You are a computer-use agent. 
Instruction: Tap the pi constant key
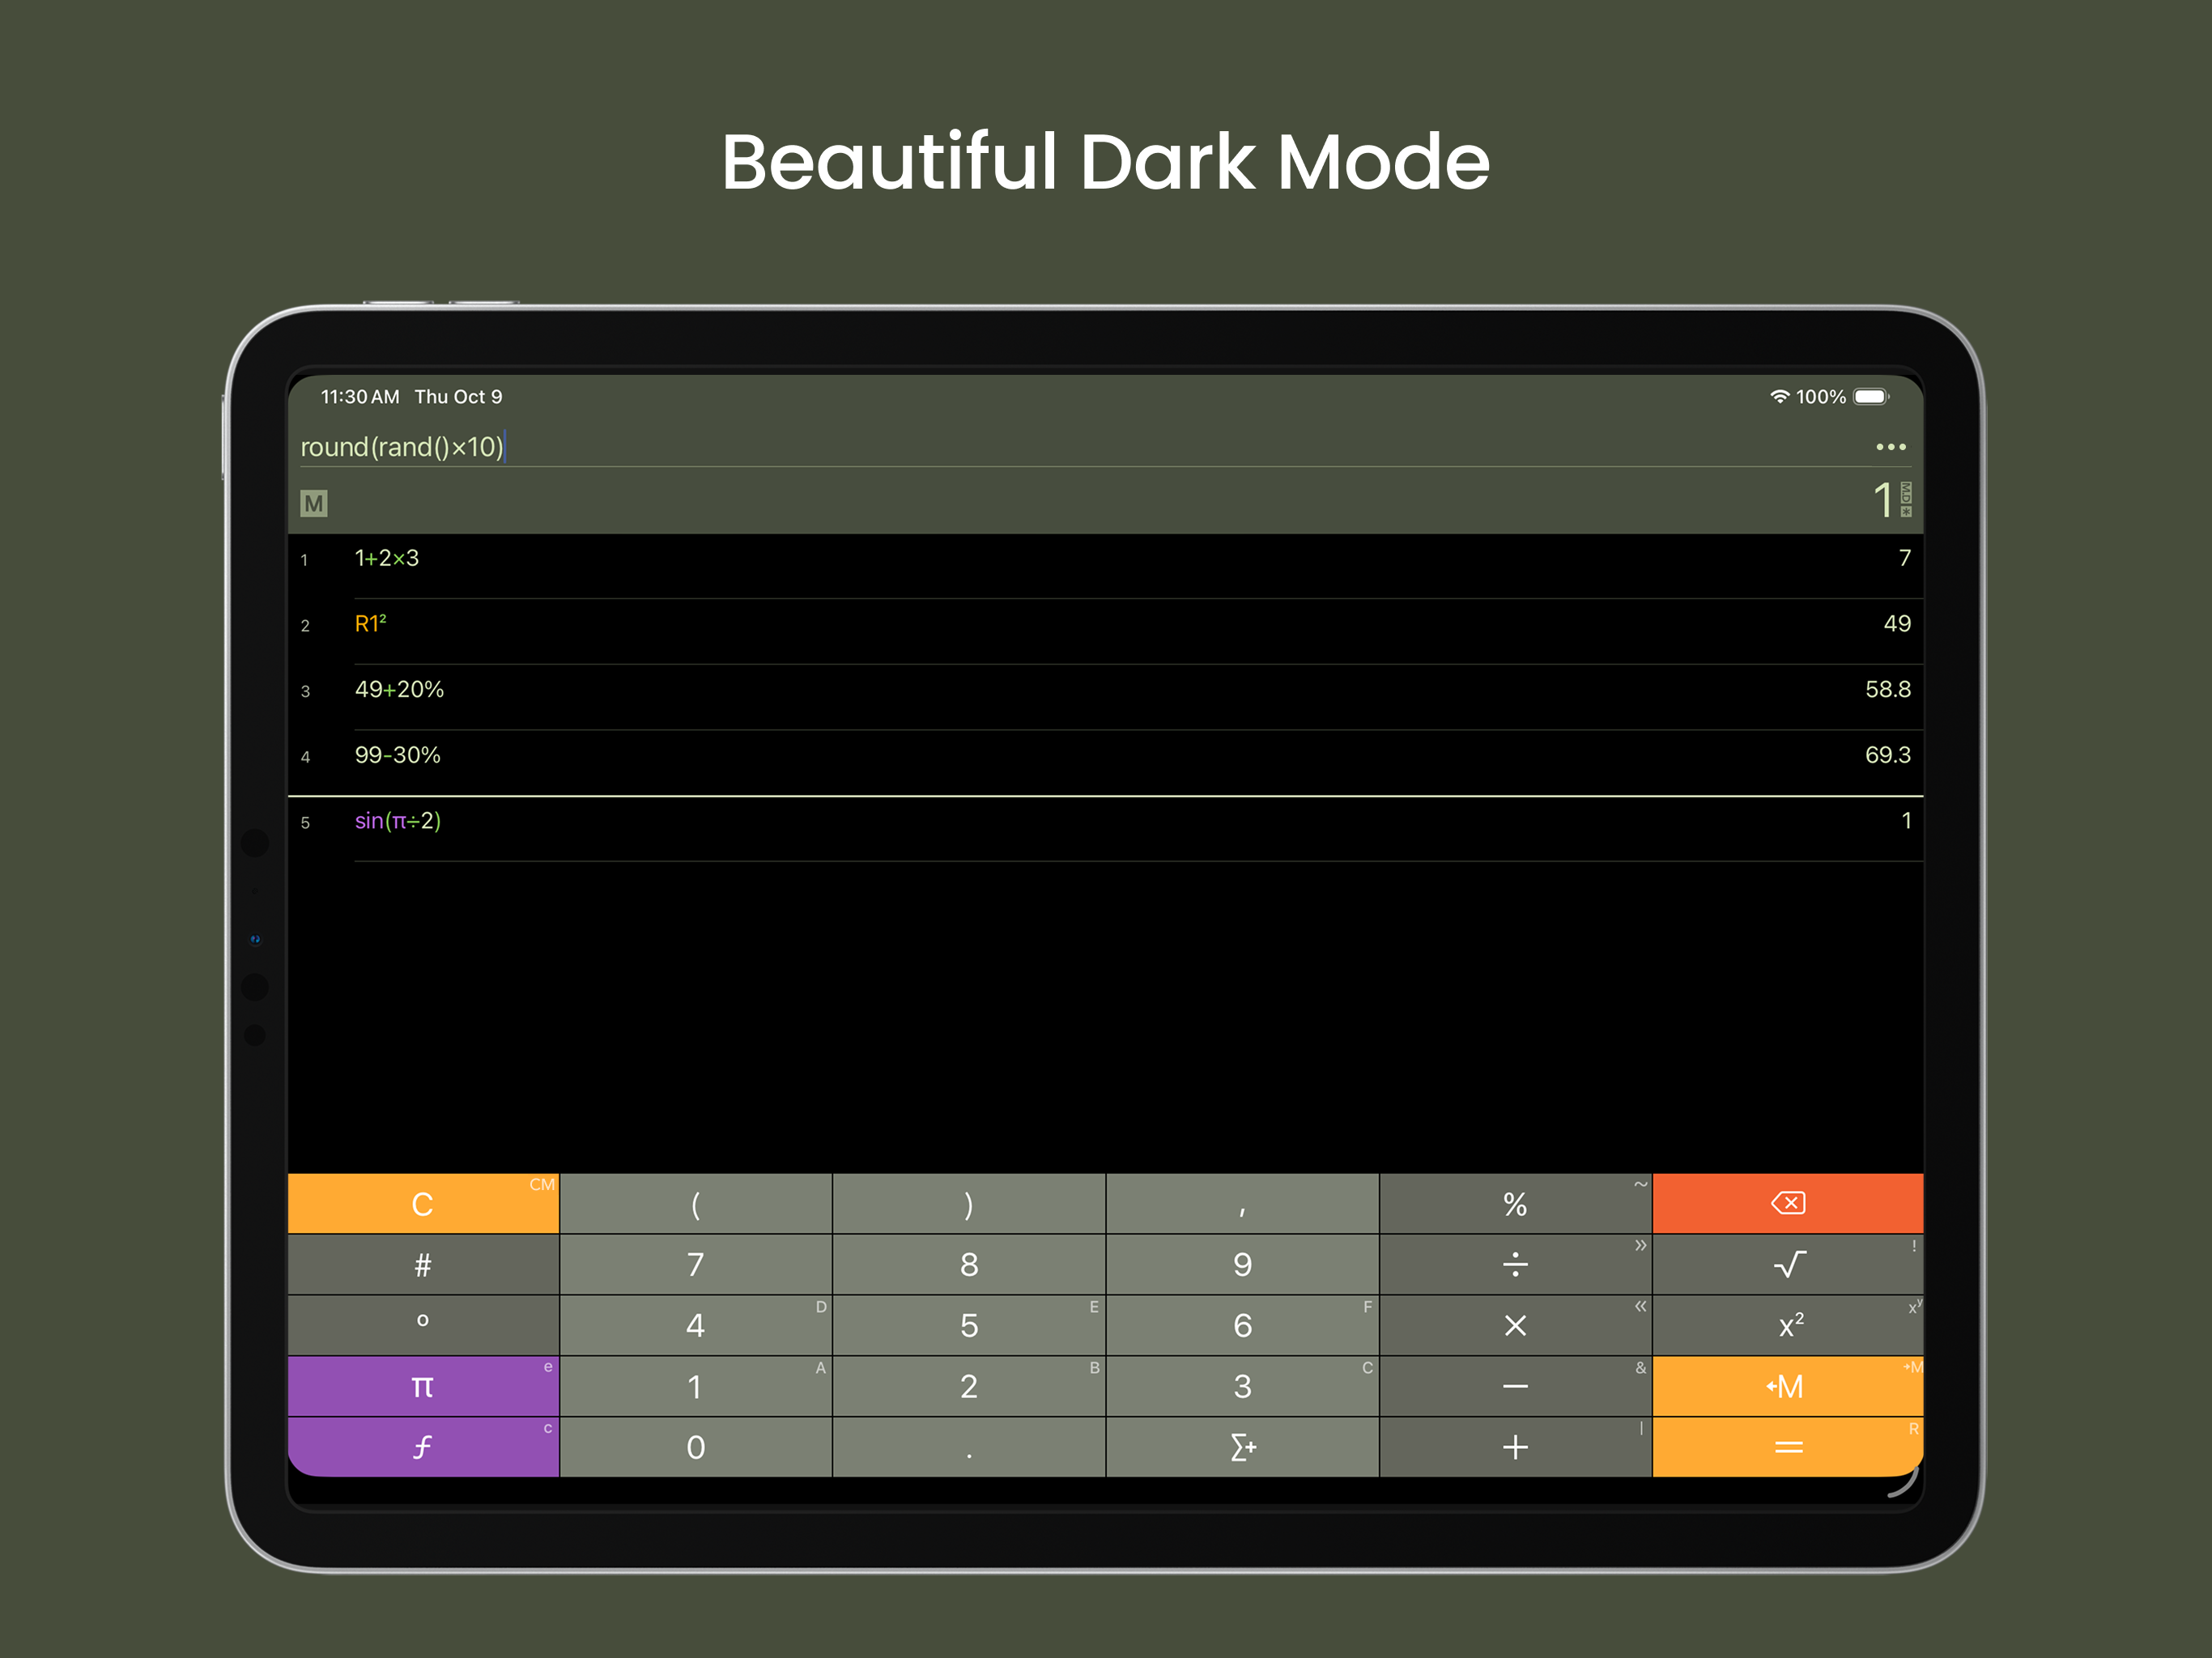click(422, 1386)
